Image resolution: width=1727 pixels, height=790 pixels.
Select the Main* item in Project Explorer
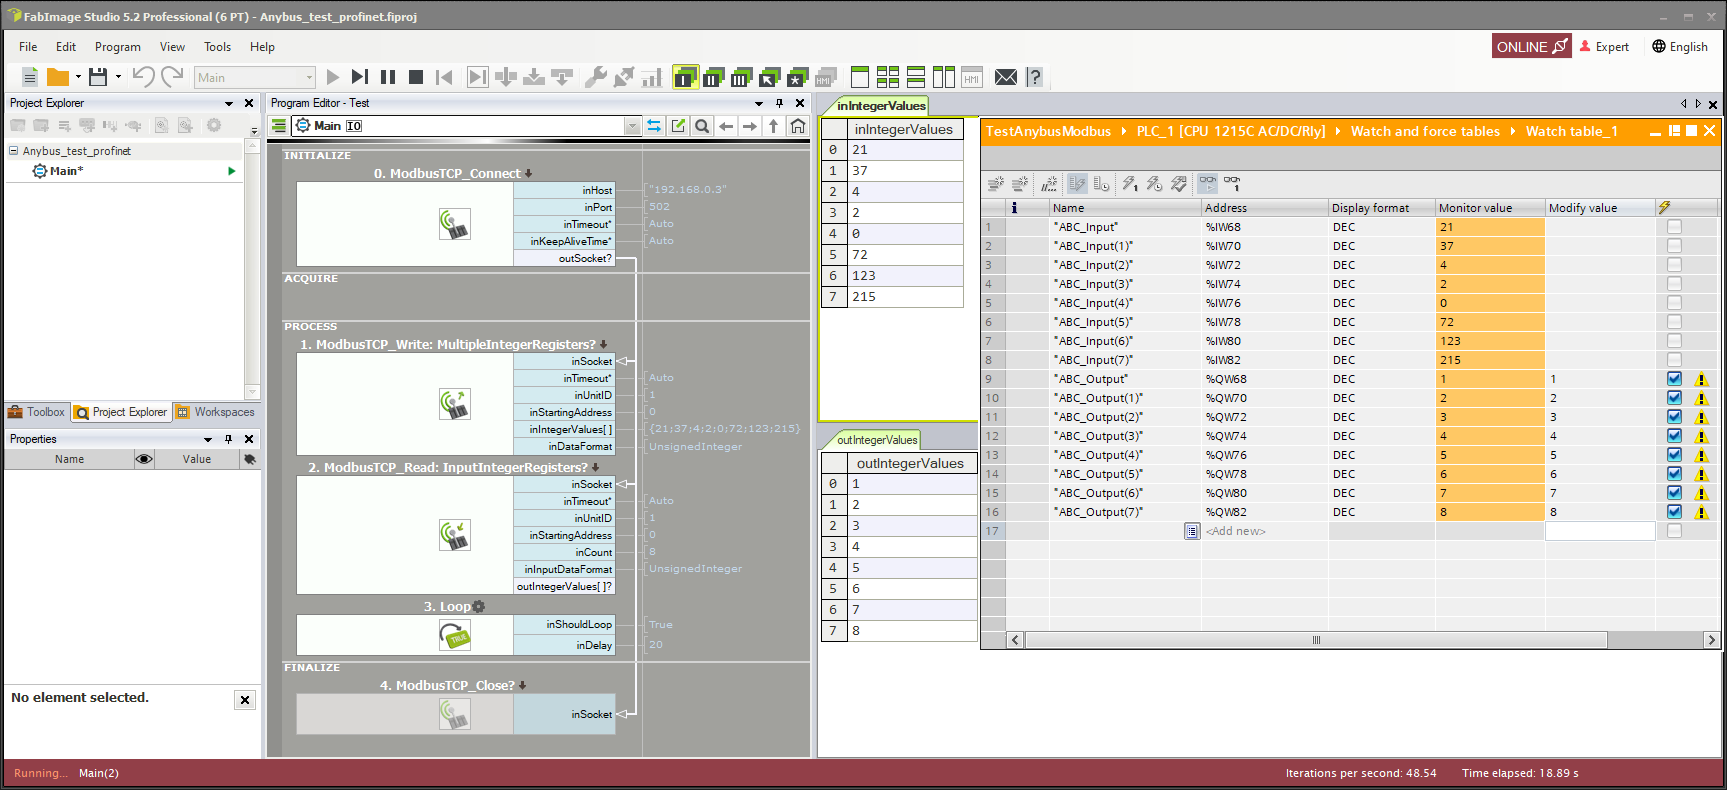pos(66,171)
